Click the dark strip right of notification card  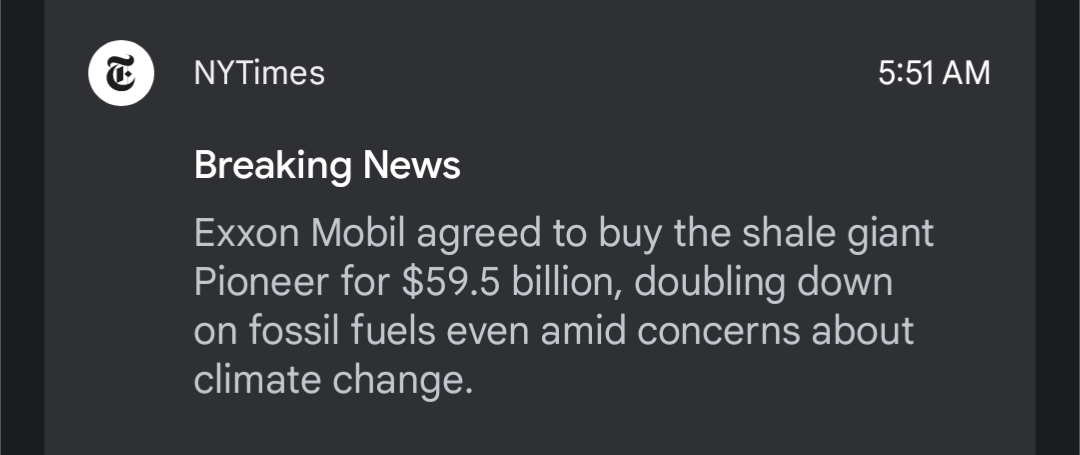[x=1058, y=227]
